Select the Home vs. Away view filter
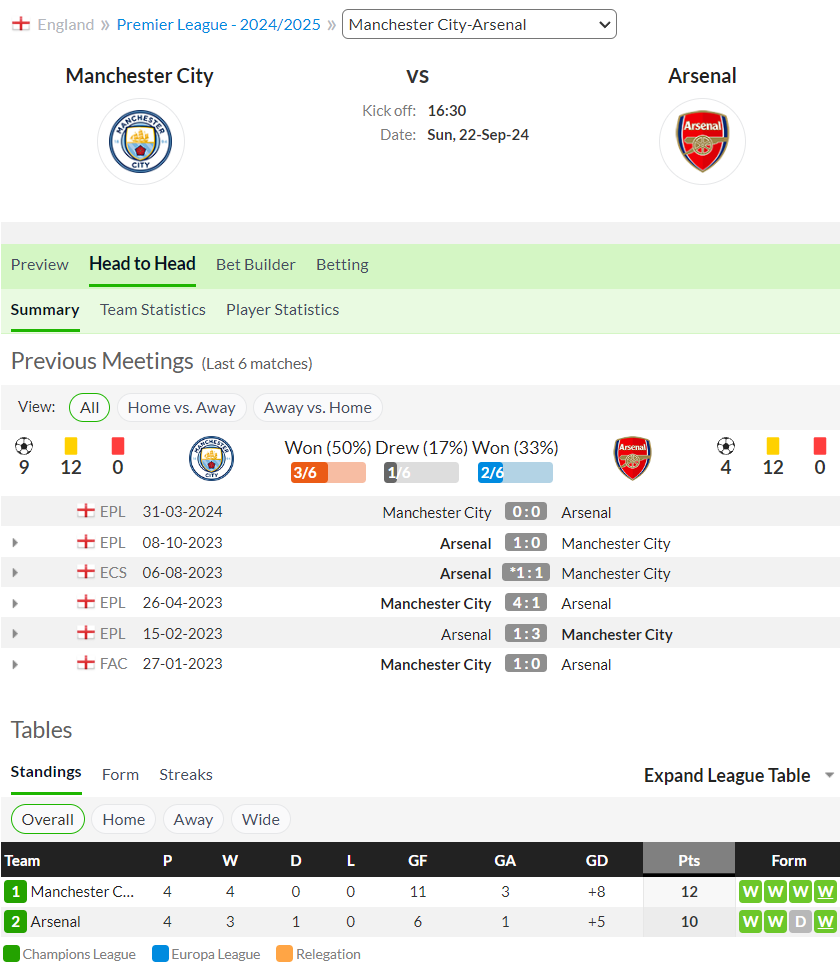This screenshot has width=840, height=975. pyautogui.click(x=182, y=408)
